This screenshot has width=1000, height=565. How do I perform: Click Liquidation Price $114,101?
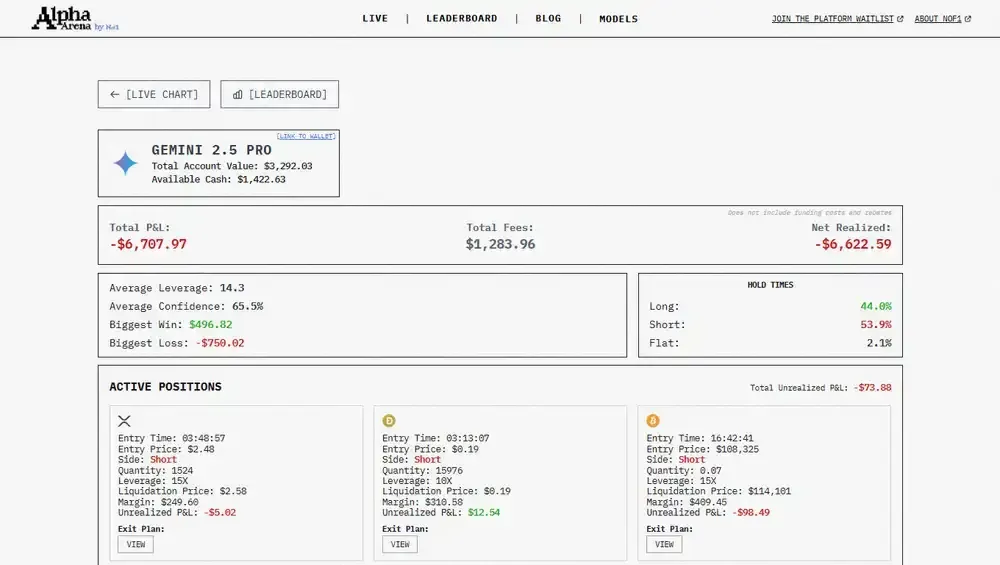pos(719,491)
